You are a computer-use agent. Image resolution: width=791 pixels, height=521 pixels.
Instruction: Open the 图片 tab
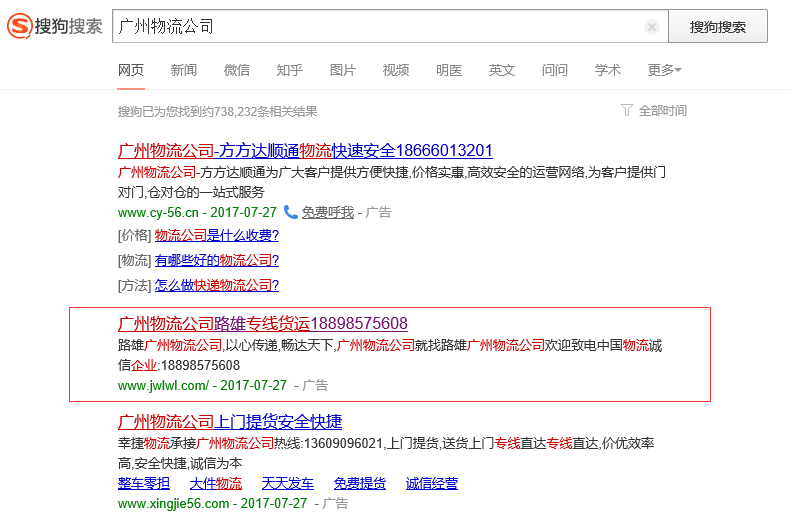coord(343,70)
